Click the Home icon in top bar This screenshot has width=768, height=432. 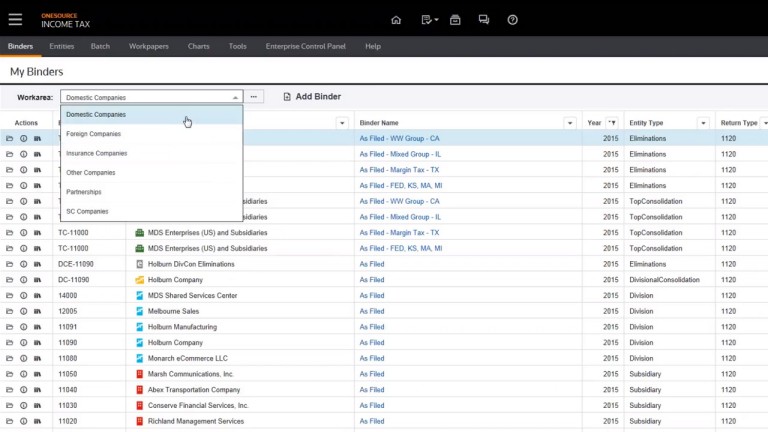tap(396, 19)
